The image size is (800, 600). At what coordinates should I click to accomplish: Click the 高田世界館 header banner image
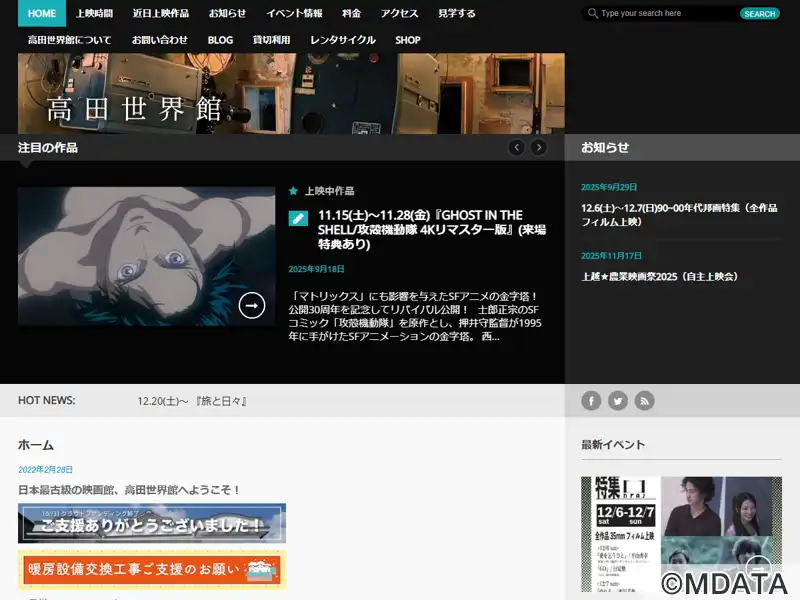click(x=291, y=93)
